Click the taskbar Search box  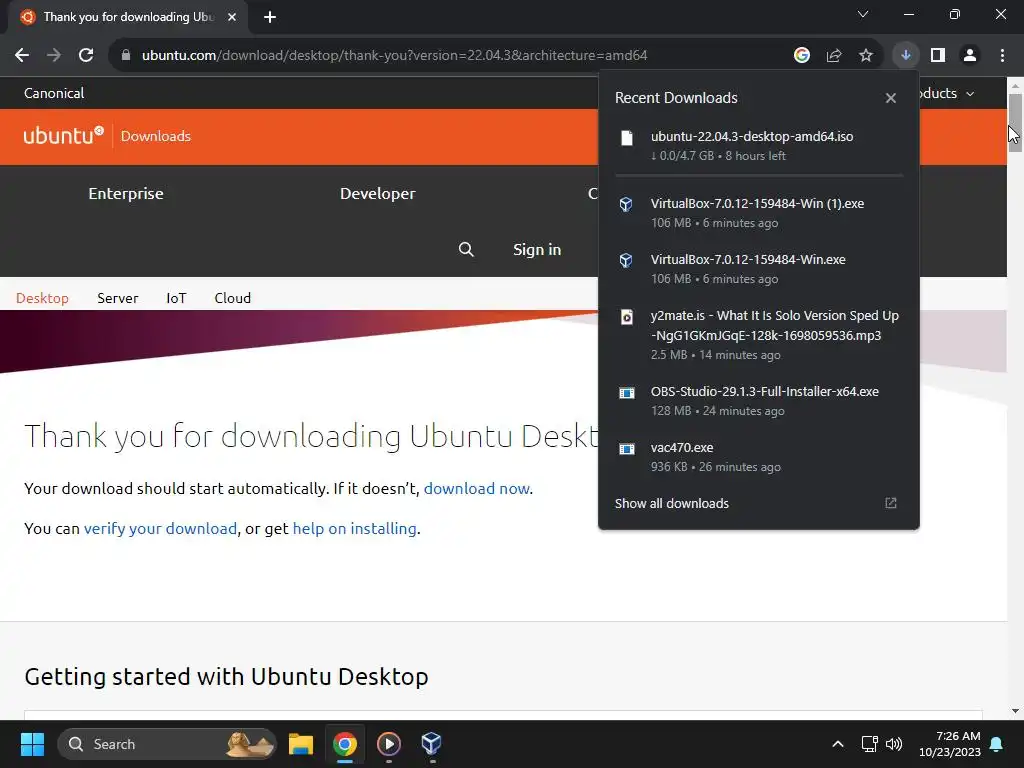pyautogui.click(x=167, y=744)
